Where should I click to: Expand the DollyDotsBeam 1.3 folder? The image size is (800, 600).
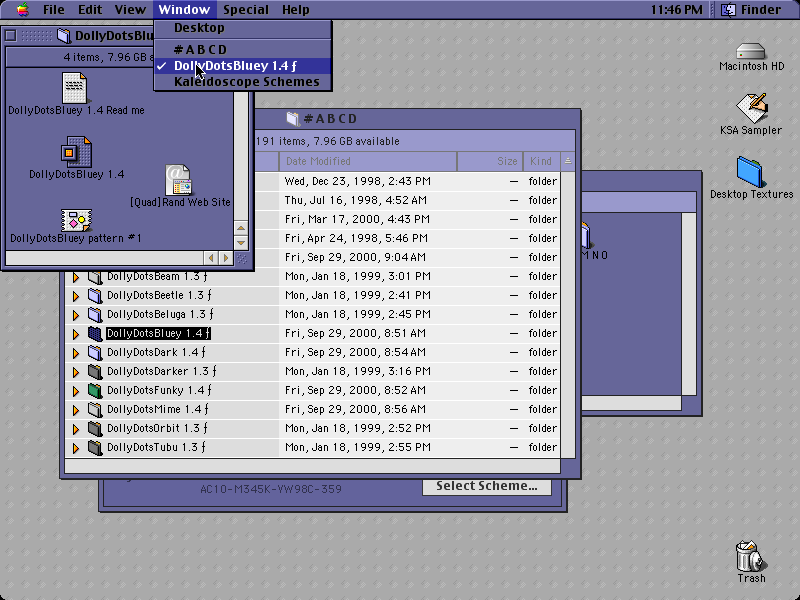[76, 277]
